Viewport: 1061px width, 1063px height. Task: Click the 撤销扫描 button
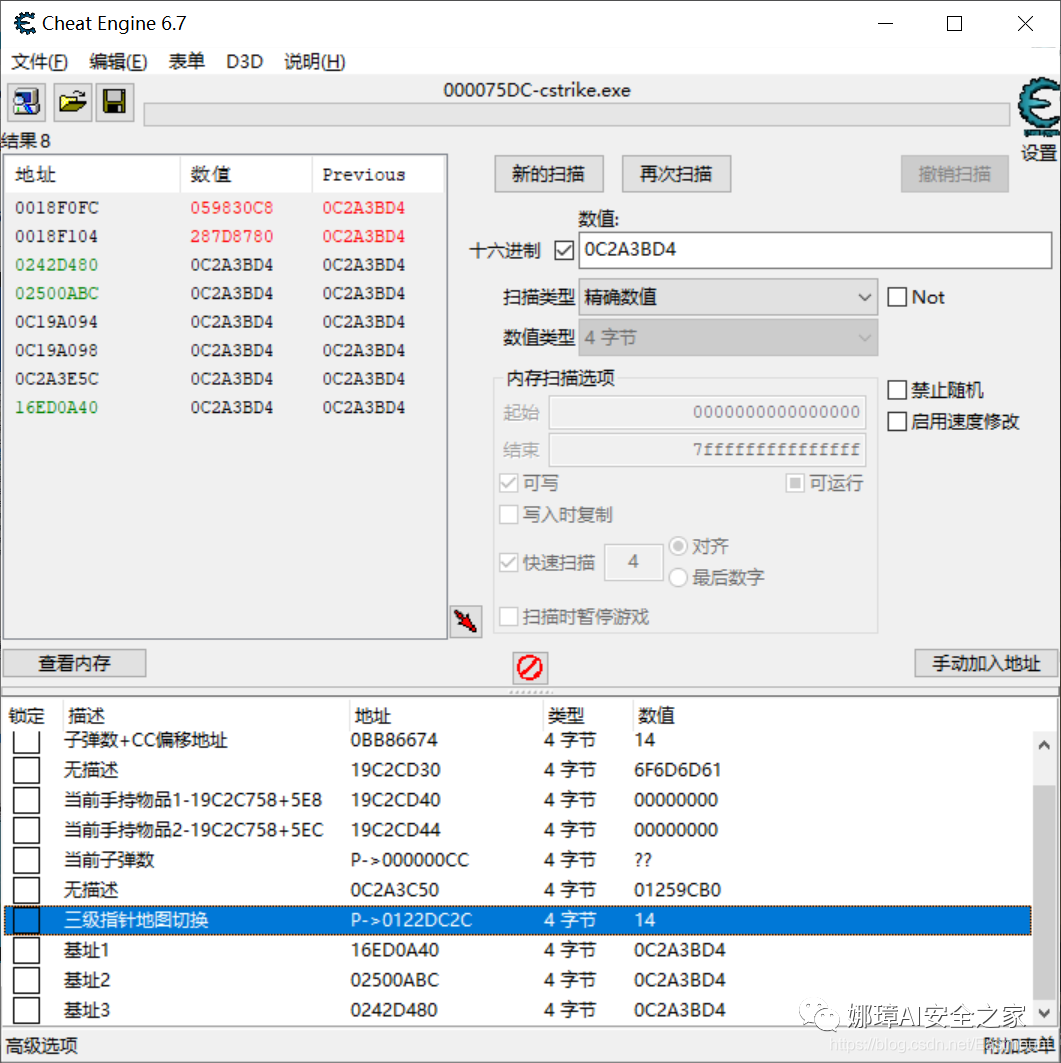955,174
